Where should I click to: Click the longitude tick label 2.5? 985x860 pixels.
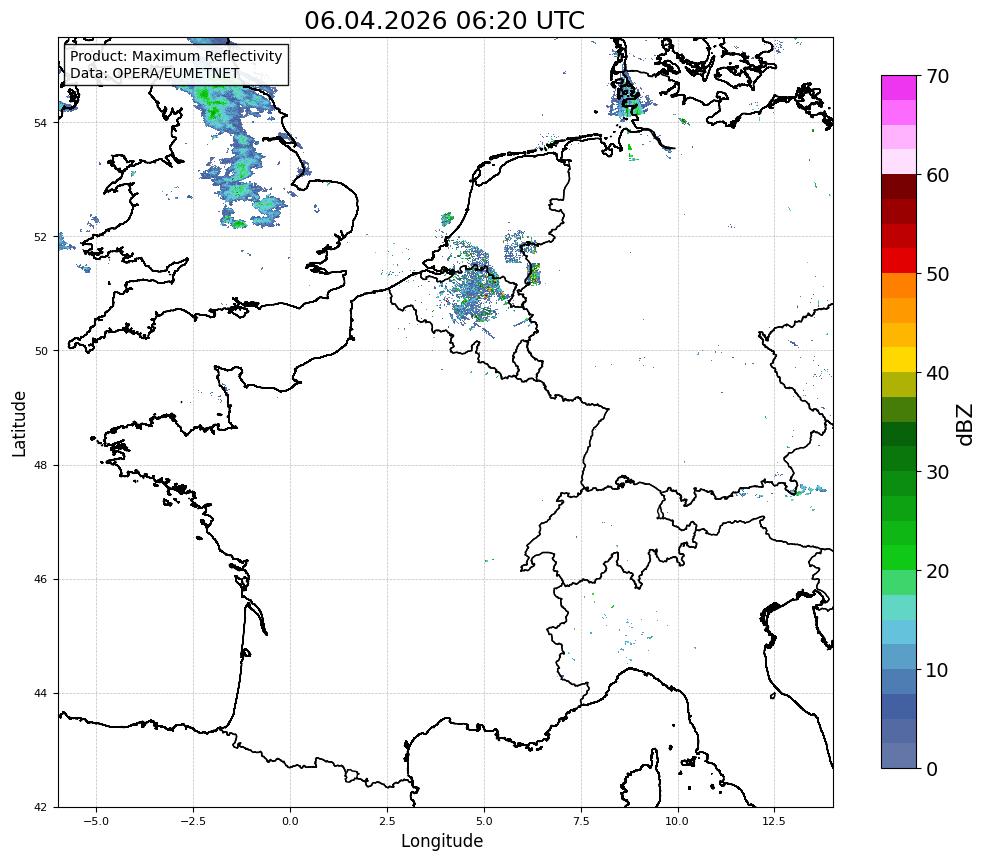[387, 821]
